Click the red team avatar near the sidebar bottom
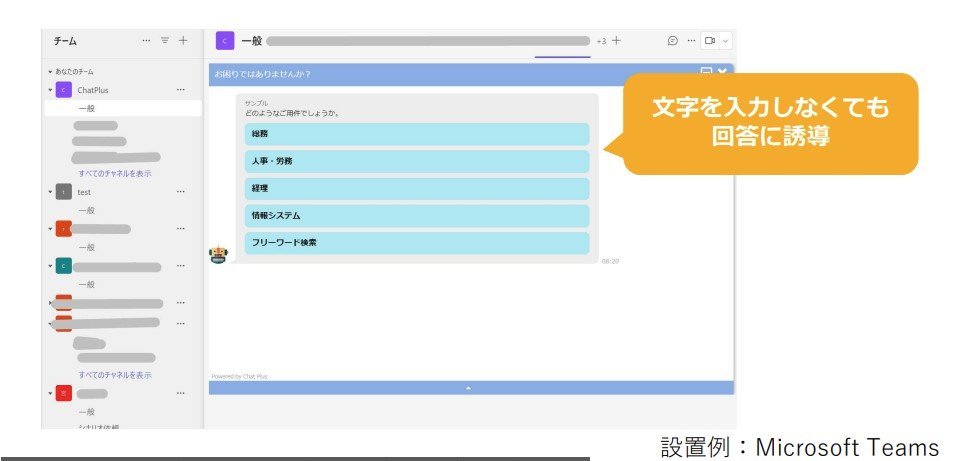 pyautogui.click(x=63, y=393)
